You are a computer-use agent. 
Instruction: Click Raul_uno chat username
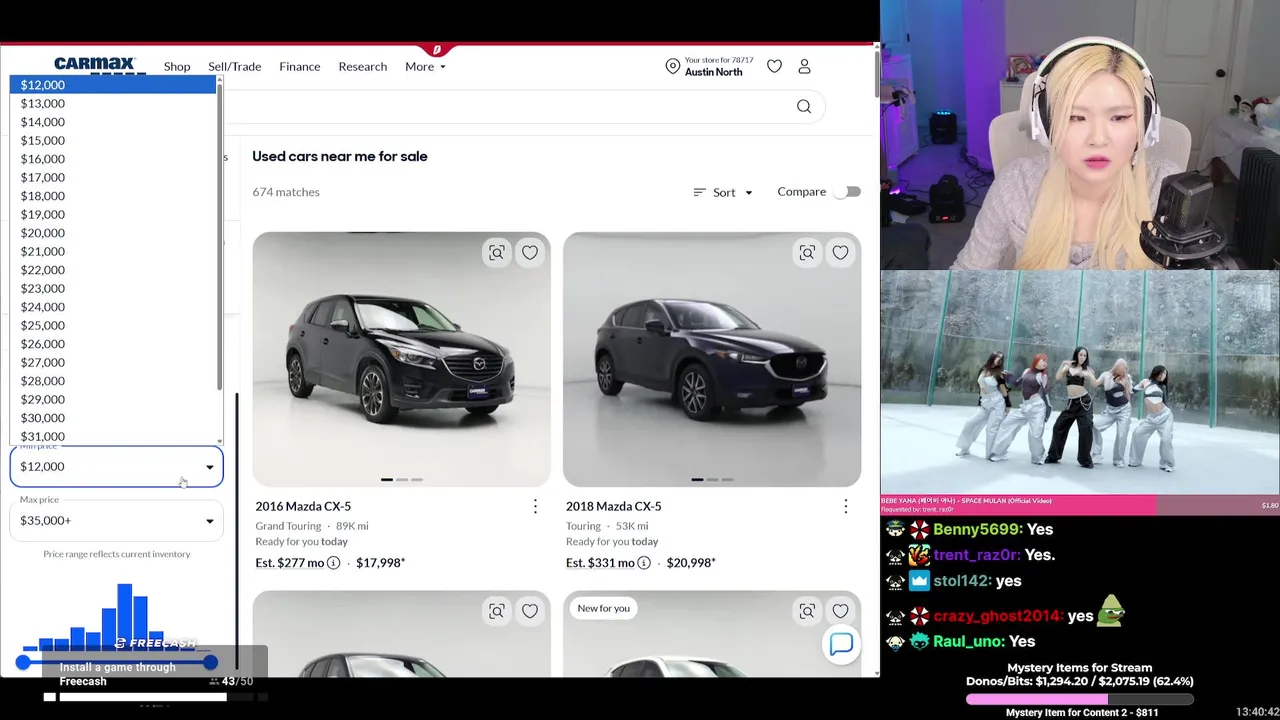(969, 641)
